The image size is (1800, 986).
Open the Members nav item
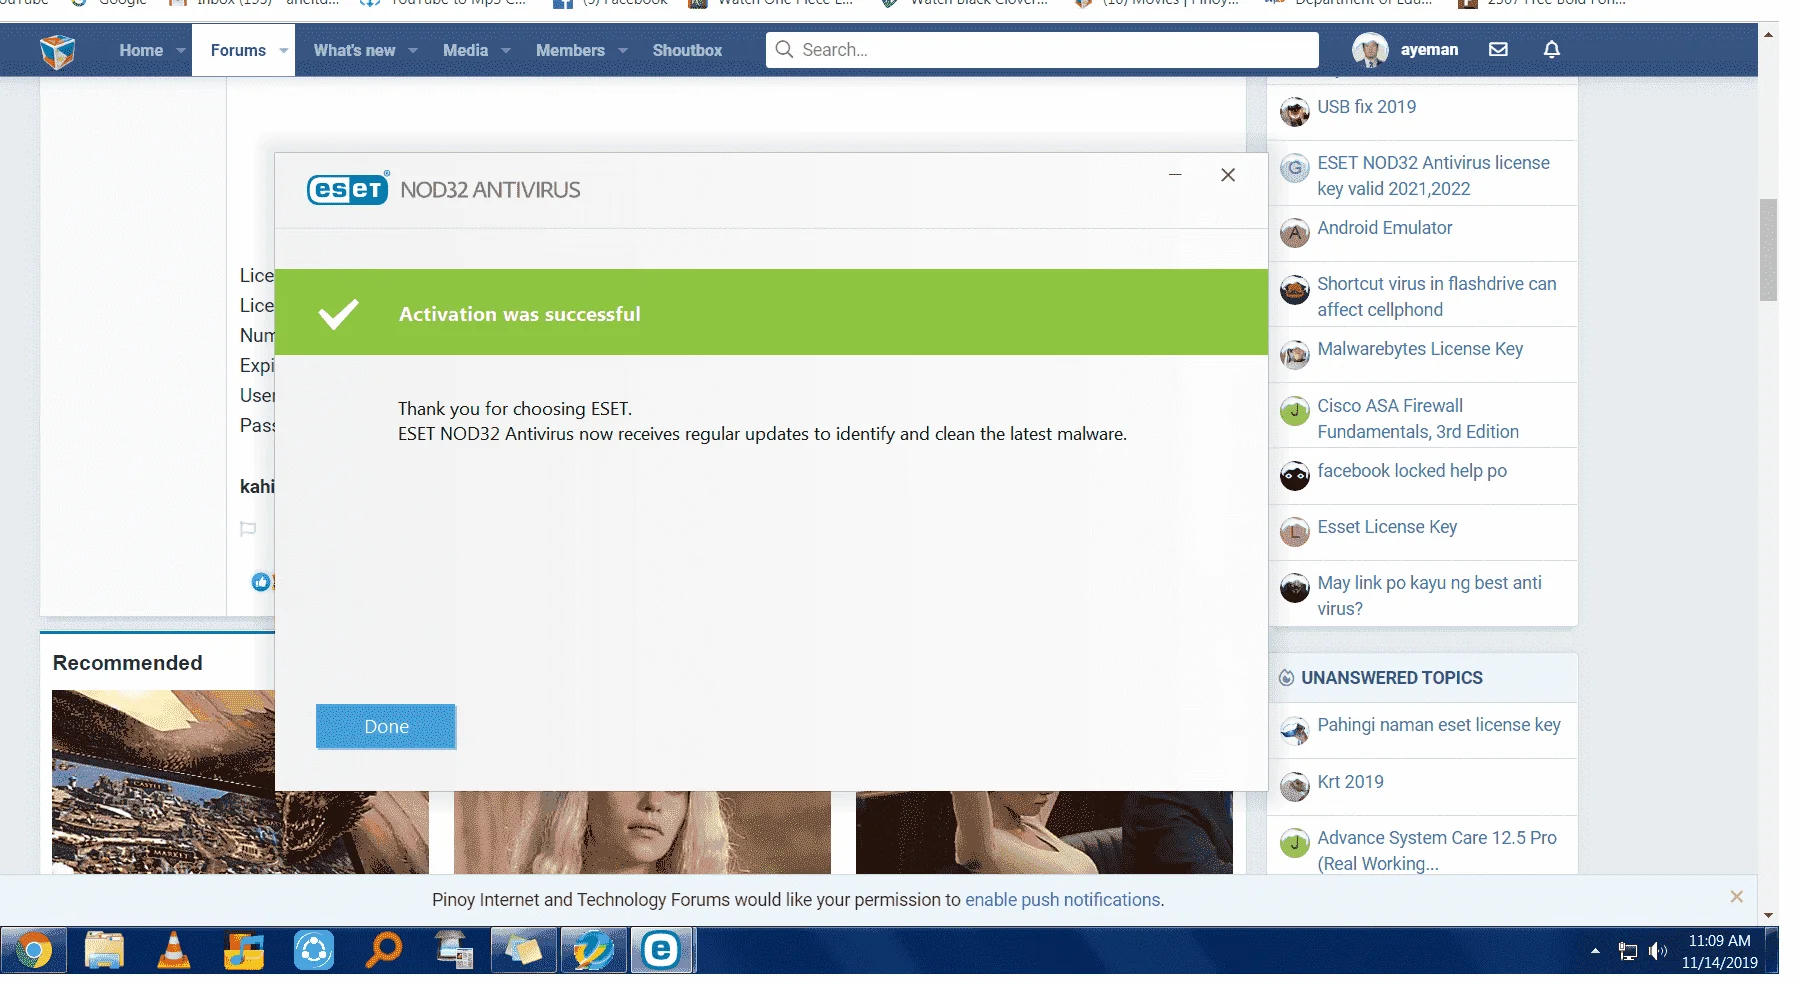pos(570,50)
